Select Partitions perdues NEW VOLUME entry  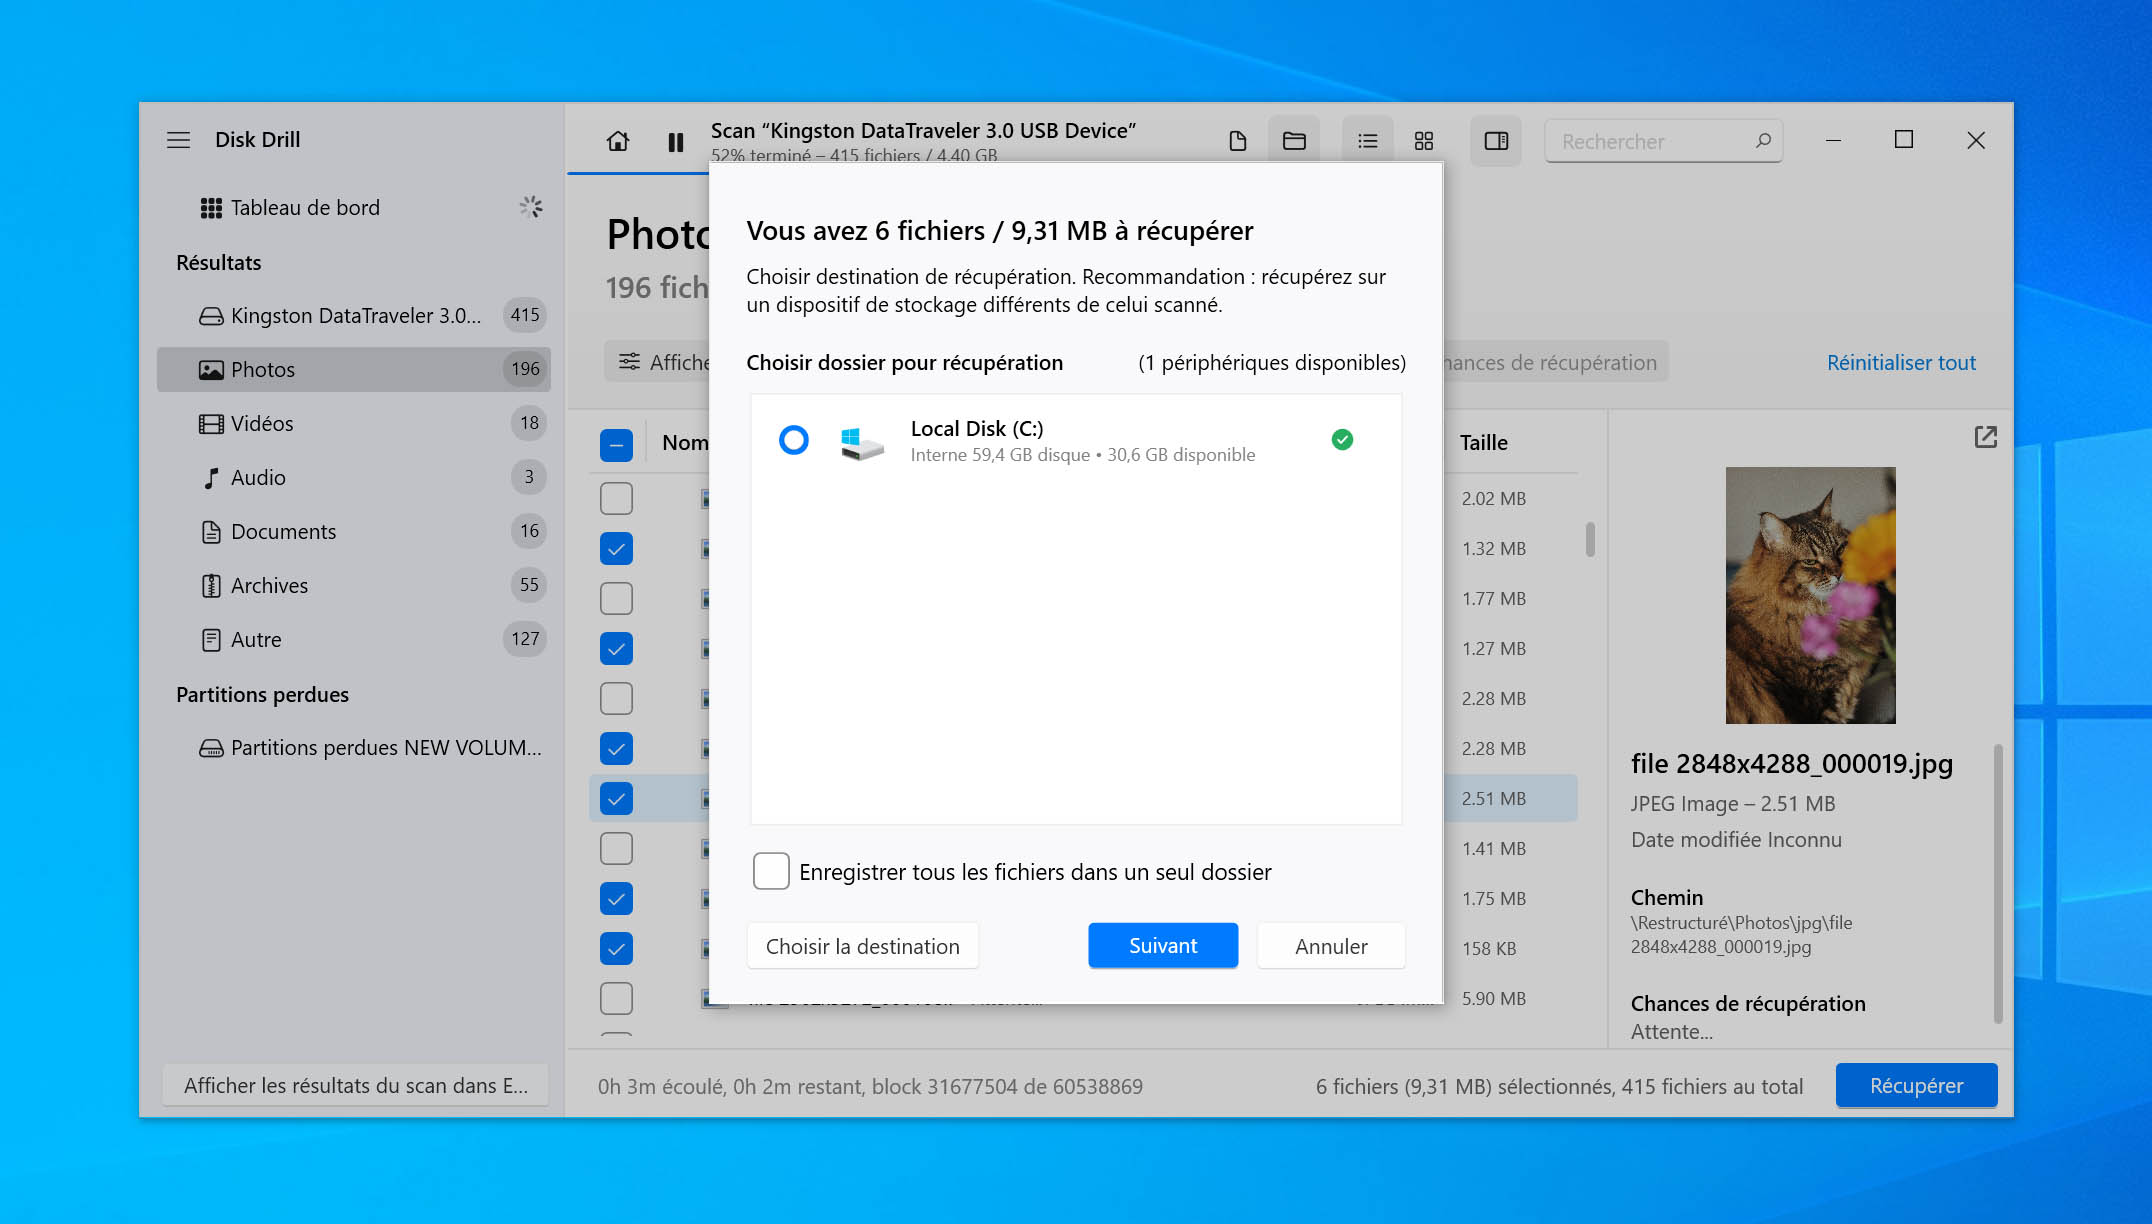click(x=354, y=748)
